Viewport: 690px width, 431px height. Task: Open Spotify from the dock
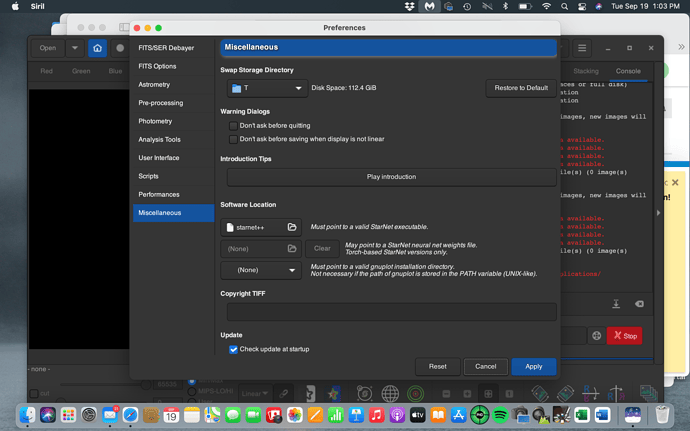[x=500, y=414]
